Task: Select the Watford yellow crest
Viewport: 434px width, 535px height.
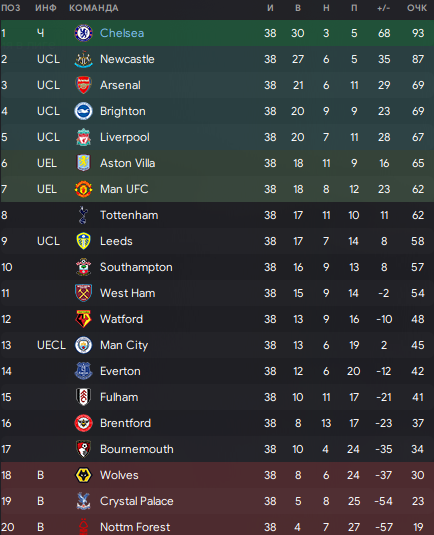Action: click(83, 319)
